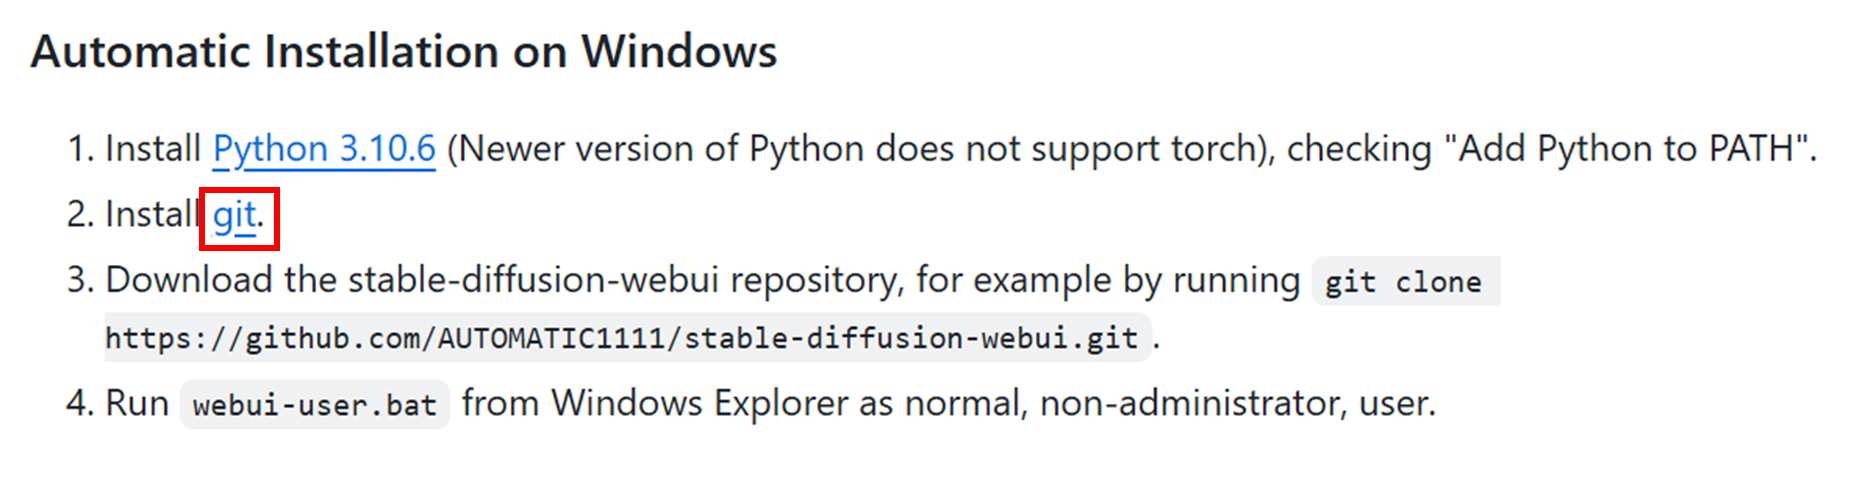This screenshot has width=1876, height=495.
Task: Click the word "Install" in step 1
Action: tap(152, 149)
